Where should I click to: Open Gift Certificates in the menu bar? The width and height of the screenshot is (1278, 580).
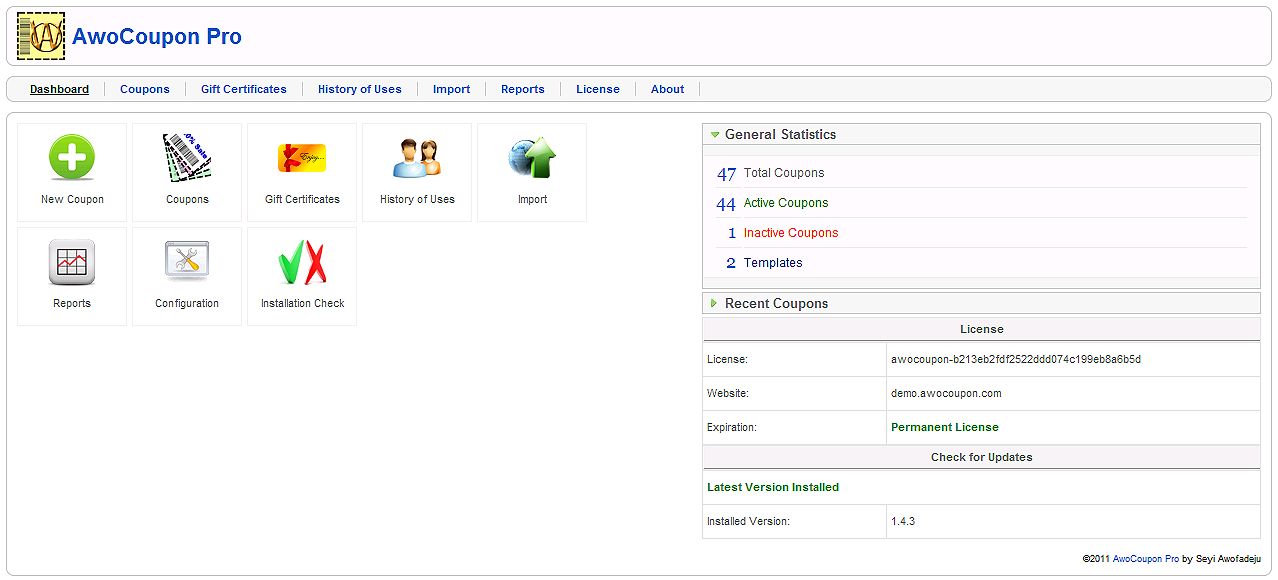coord(244,89)
